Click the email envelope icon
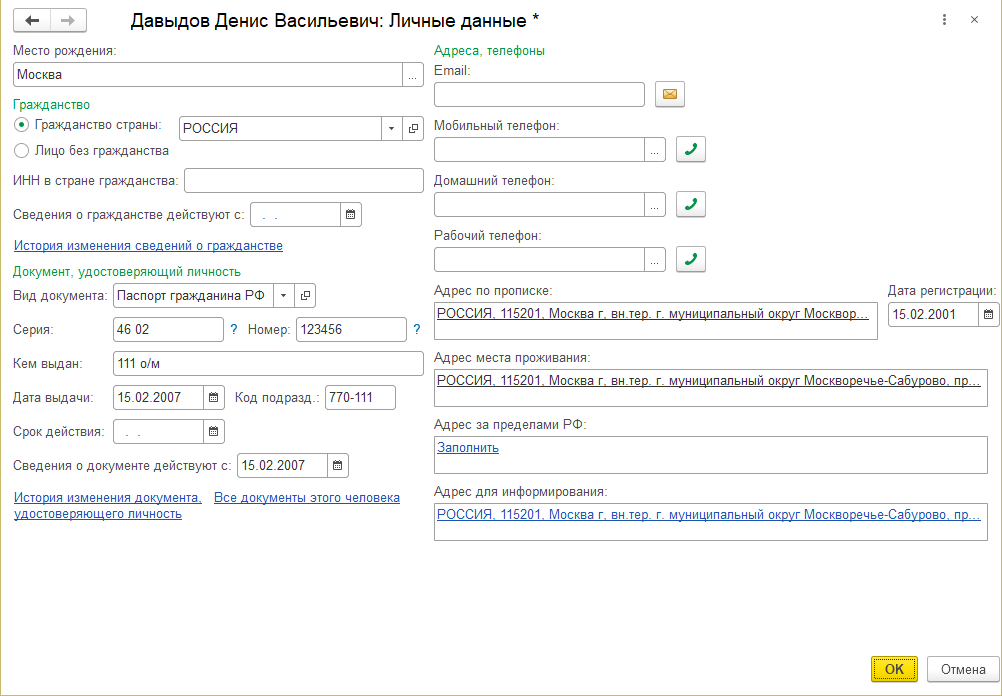 click(669, 95)
